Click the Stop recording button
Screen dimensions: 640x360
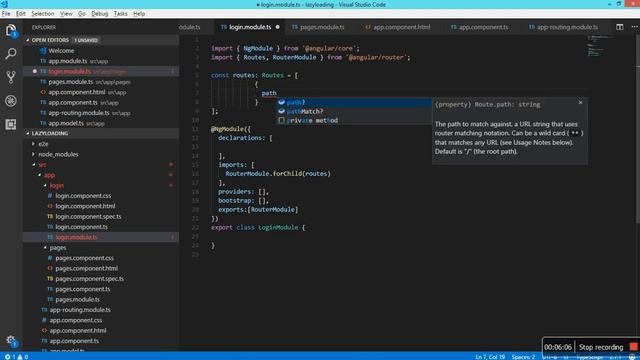point(601,347)
